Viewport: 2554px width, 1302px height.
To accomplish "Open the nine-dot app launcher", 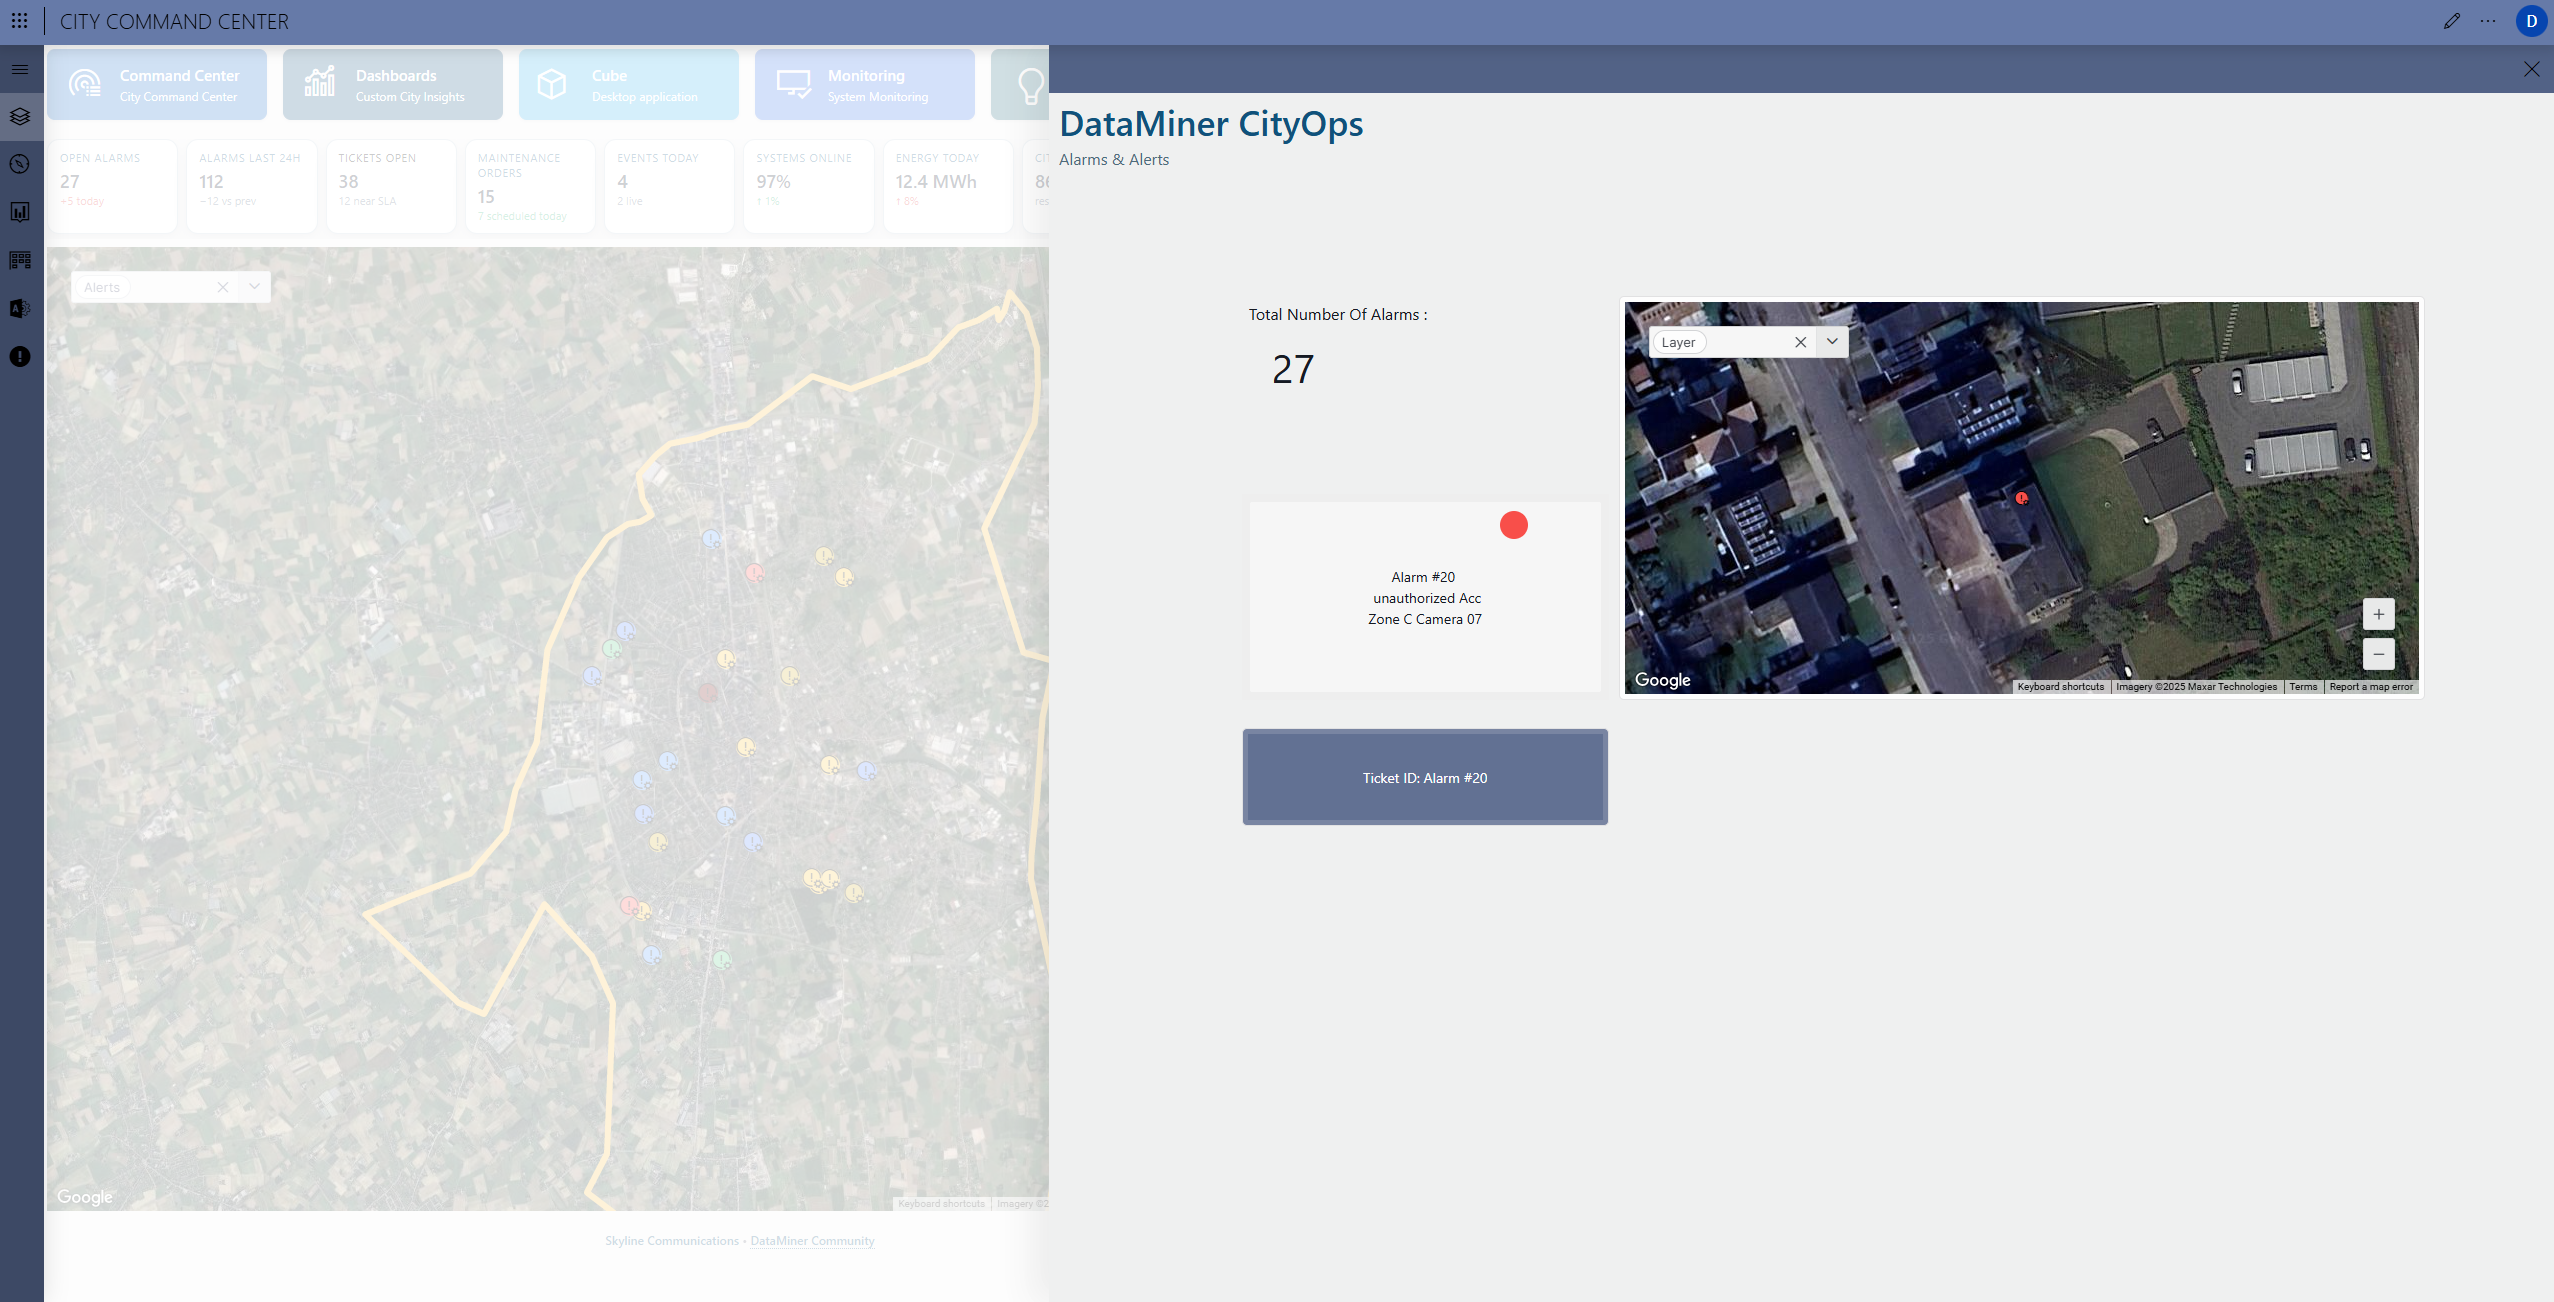I will [19, 21].
